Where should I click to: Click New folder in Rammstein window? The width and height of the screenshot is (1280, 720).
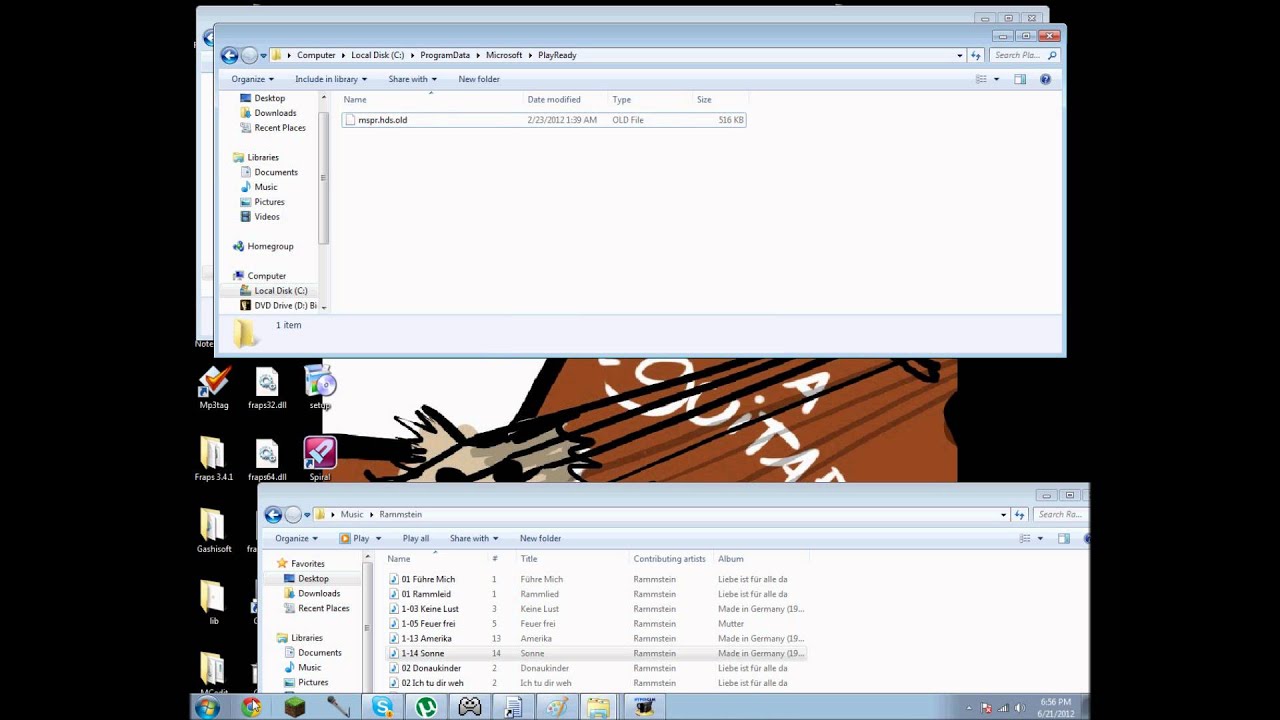(x=540, y=538)
